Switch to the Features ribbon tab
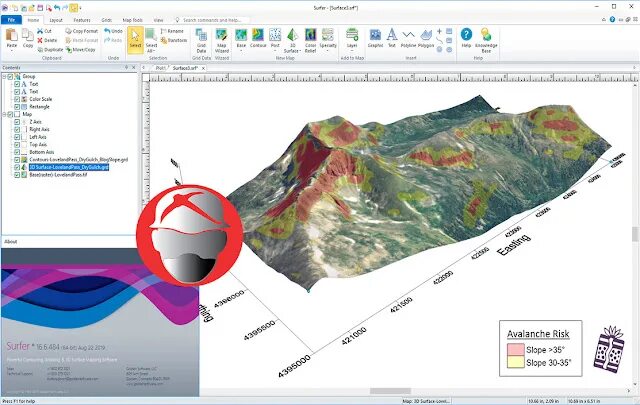The image size is (640, 405). [82, 20]
